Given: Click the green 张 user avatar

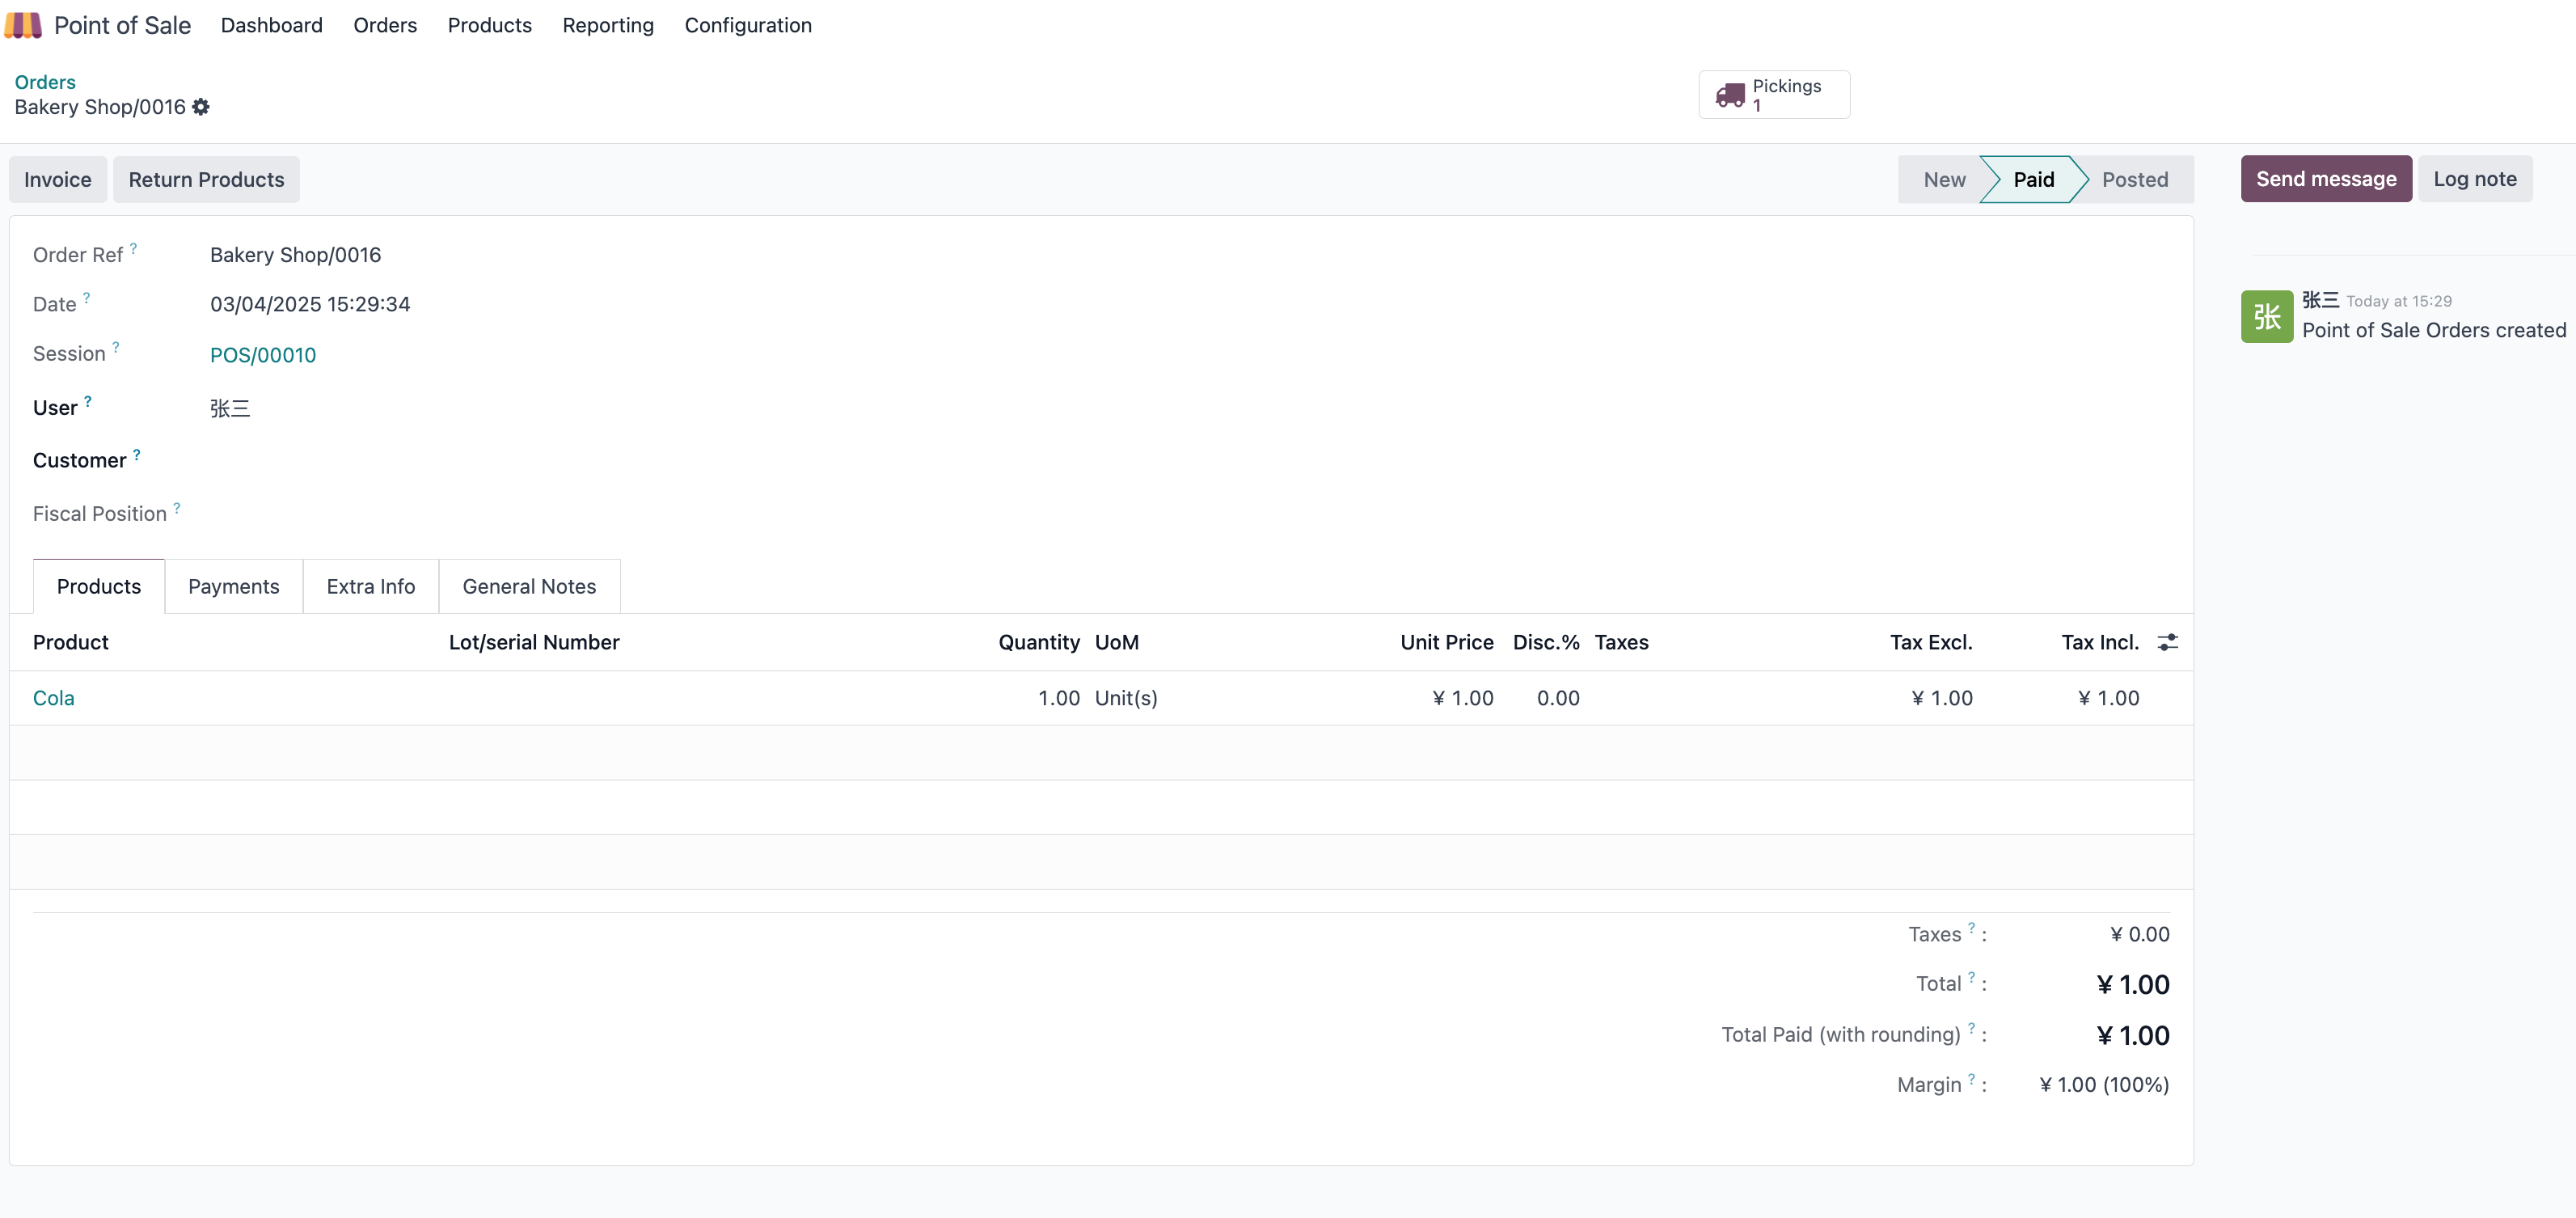Looking at the screenshot, I should [2266, 317].
